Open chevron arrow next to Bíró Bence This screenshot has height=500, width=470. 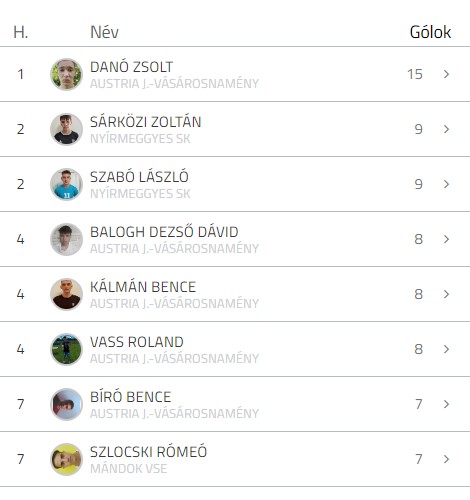point(447,404)
